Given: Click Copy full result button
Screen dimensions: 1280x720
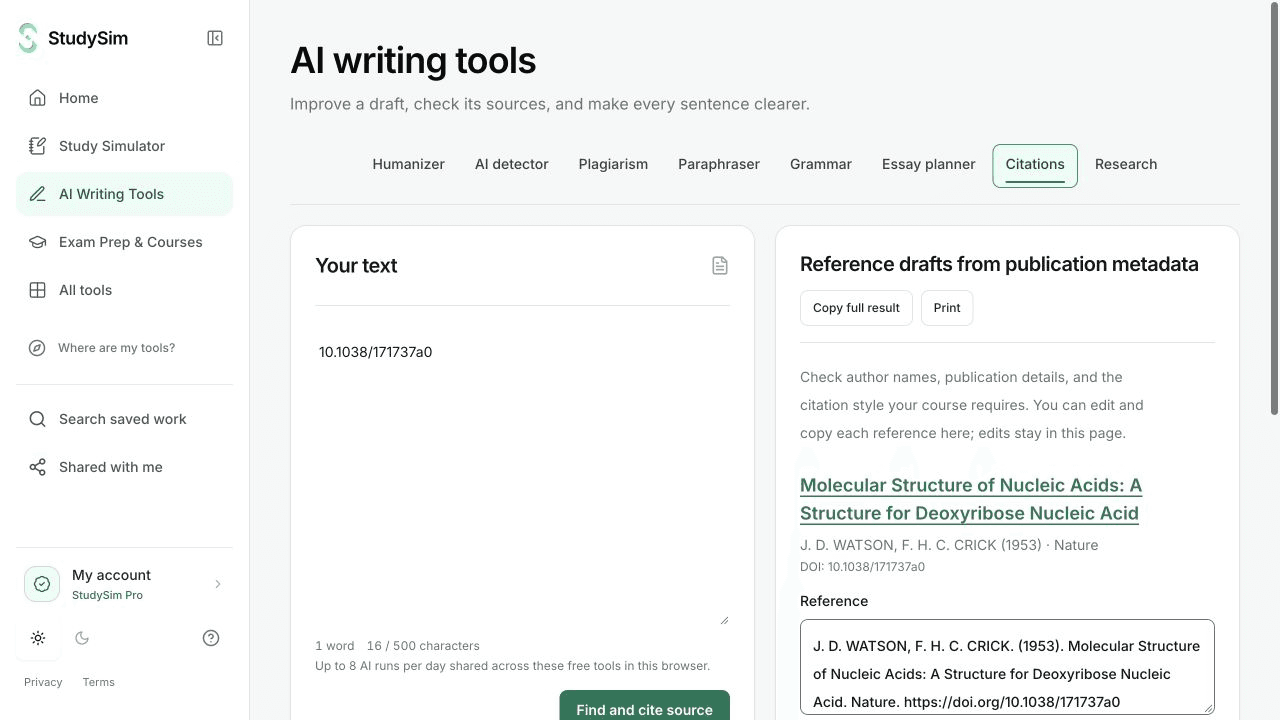Looking at the screenshot, I should coord(856,308).
